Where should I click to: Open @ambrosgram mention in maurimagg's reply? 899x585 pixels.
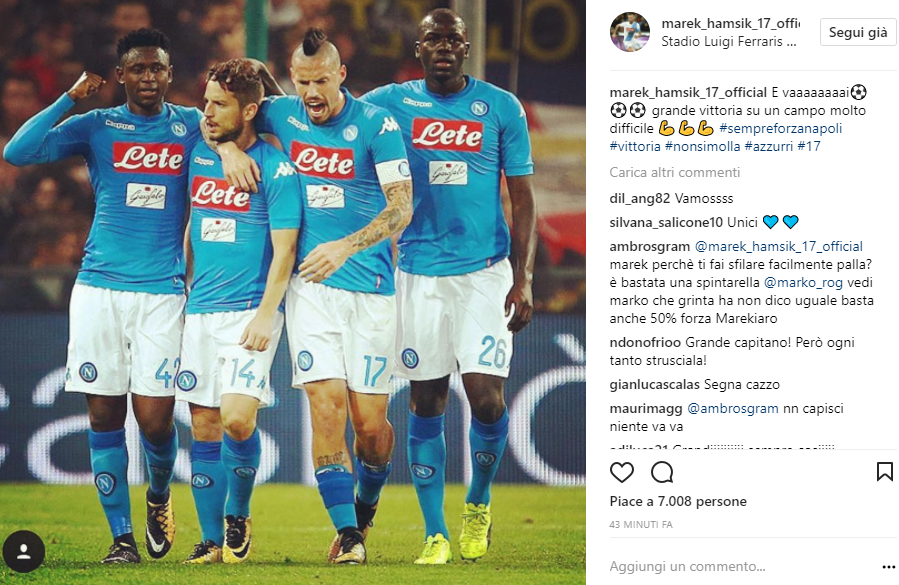click(x=733, y=409)
